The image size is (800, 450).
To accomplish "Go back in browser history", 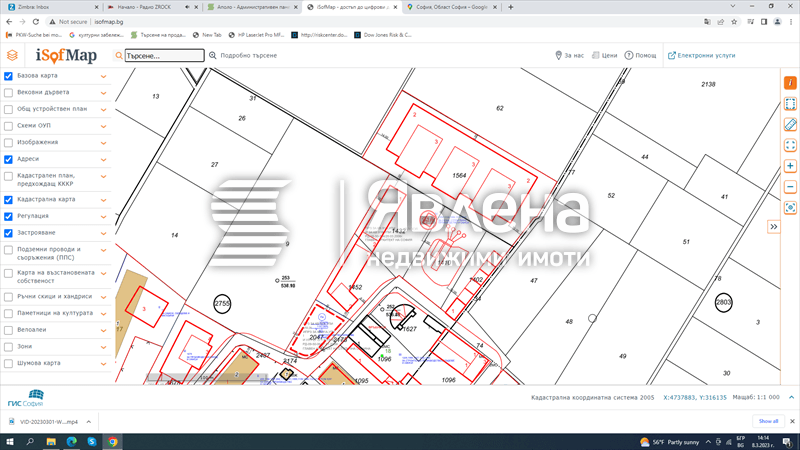I will coord(9,22).
